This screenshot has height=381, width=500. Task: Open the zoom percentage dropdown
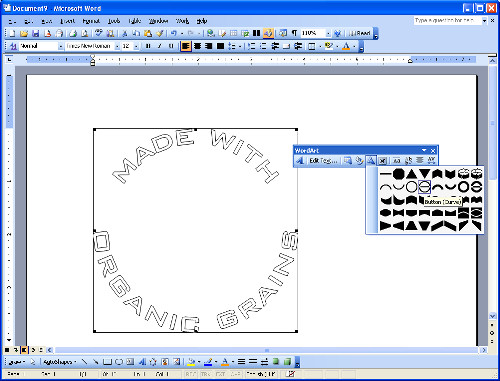coord(328,33)
